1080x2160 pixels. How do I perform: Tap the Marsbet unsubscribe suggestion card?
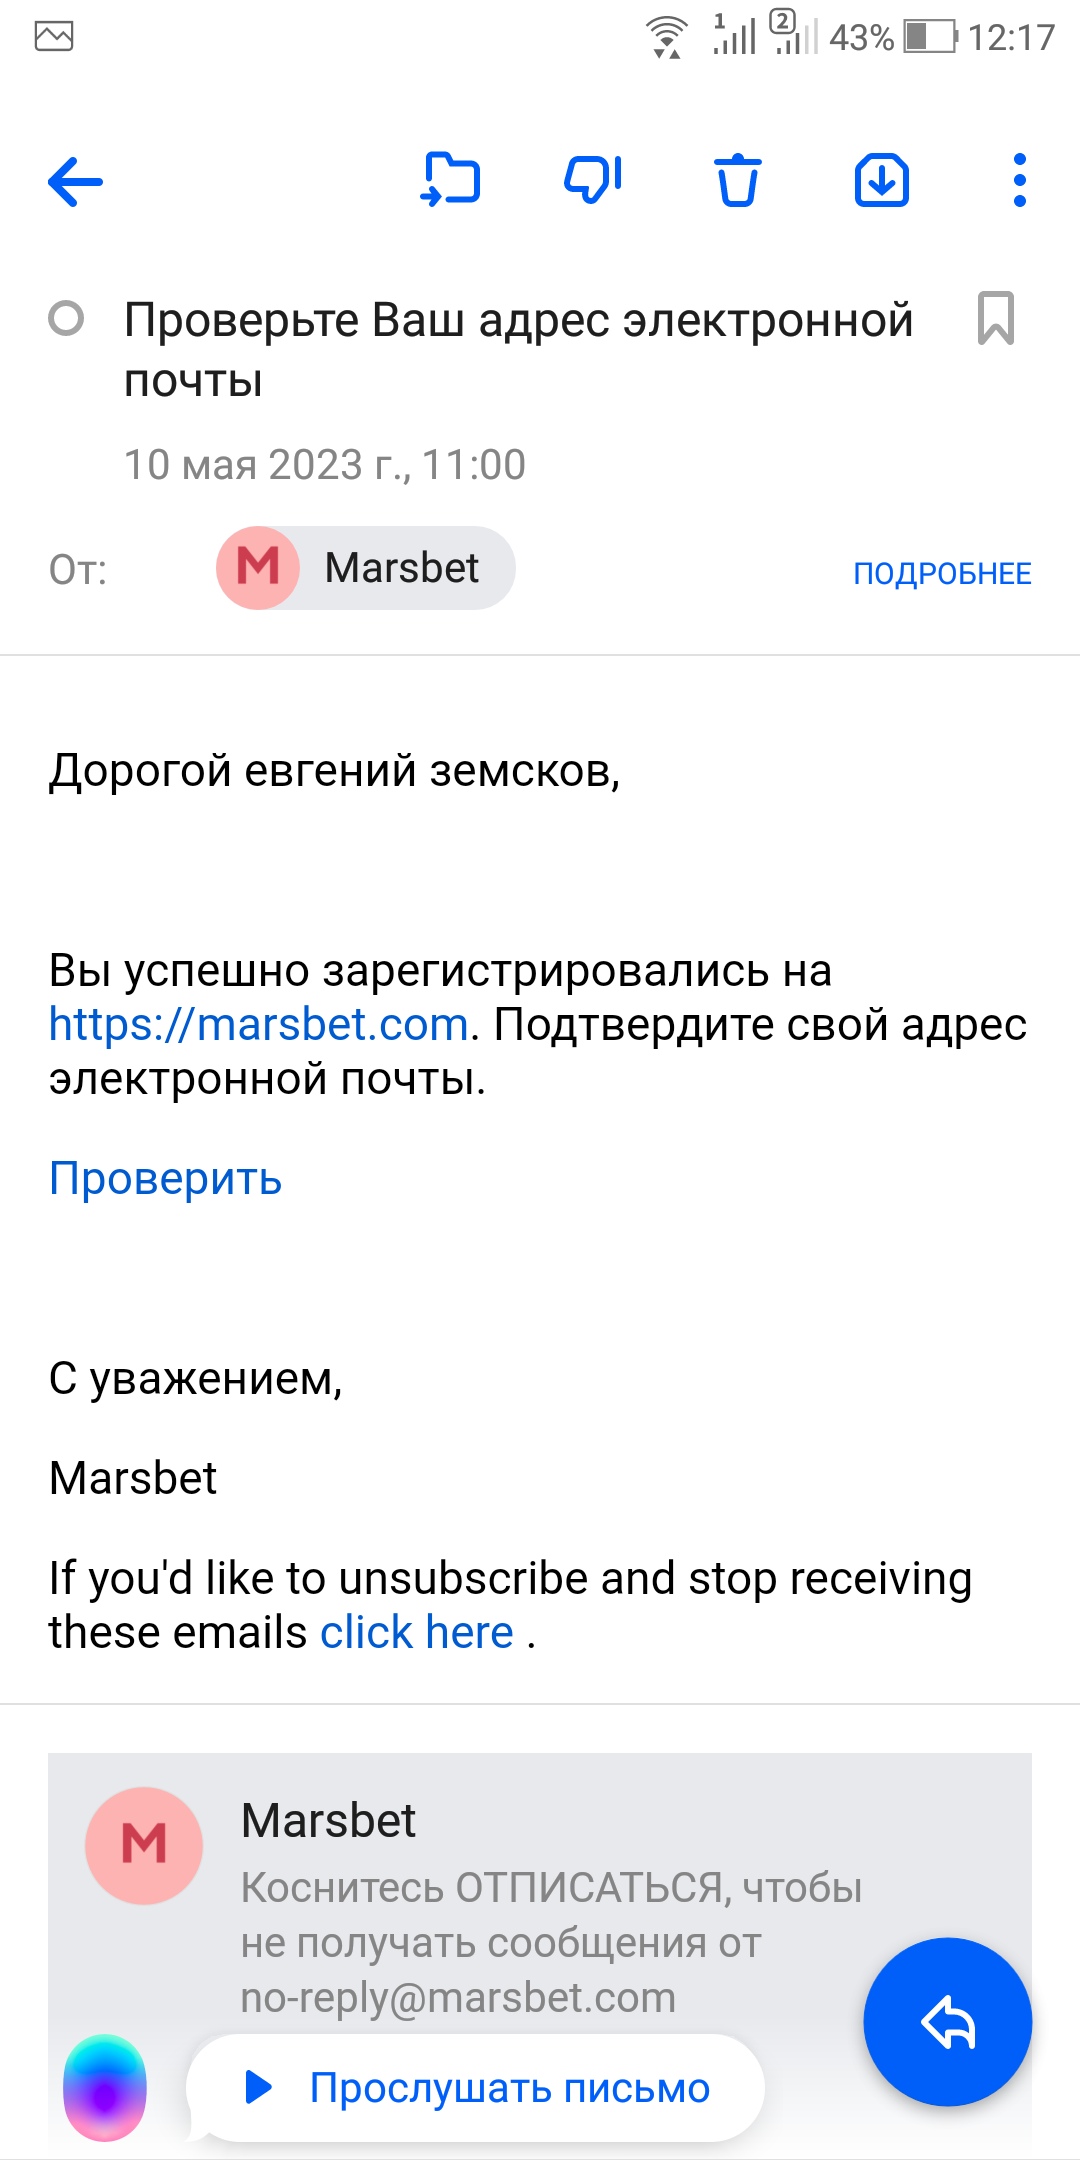[550, 1900]
